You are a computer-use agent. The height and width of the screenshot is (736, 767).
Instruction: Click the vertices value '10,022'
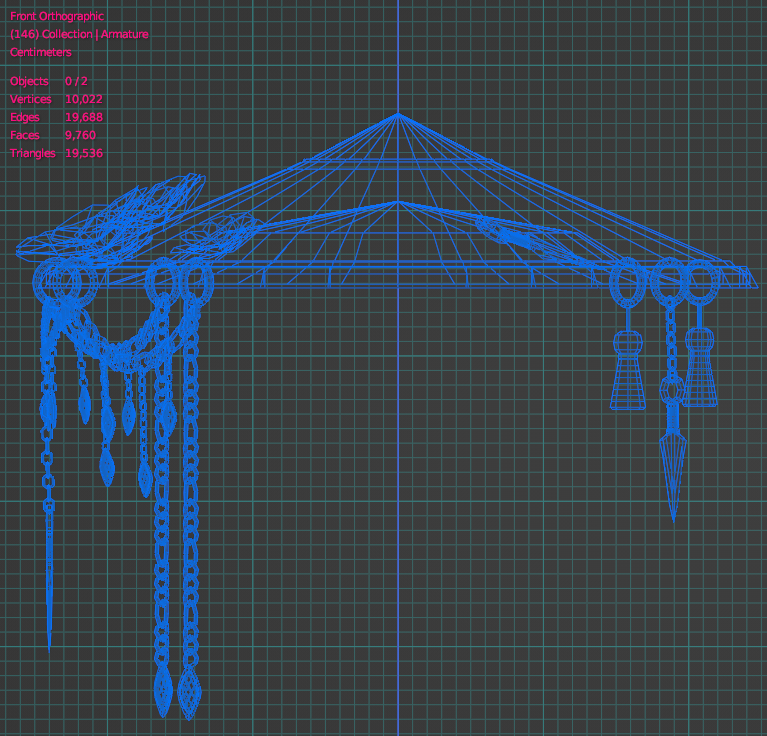[x=84, y=99]
